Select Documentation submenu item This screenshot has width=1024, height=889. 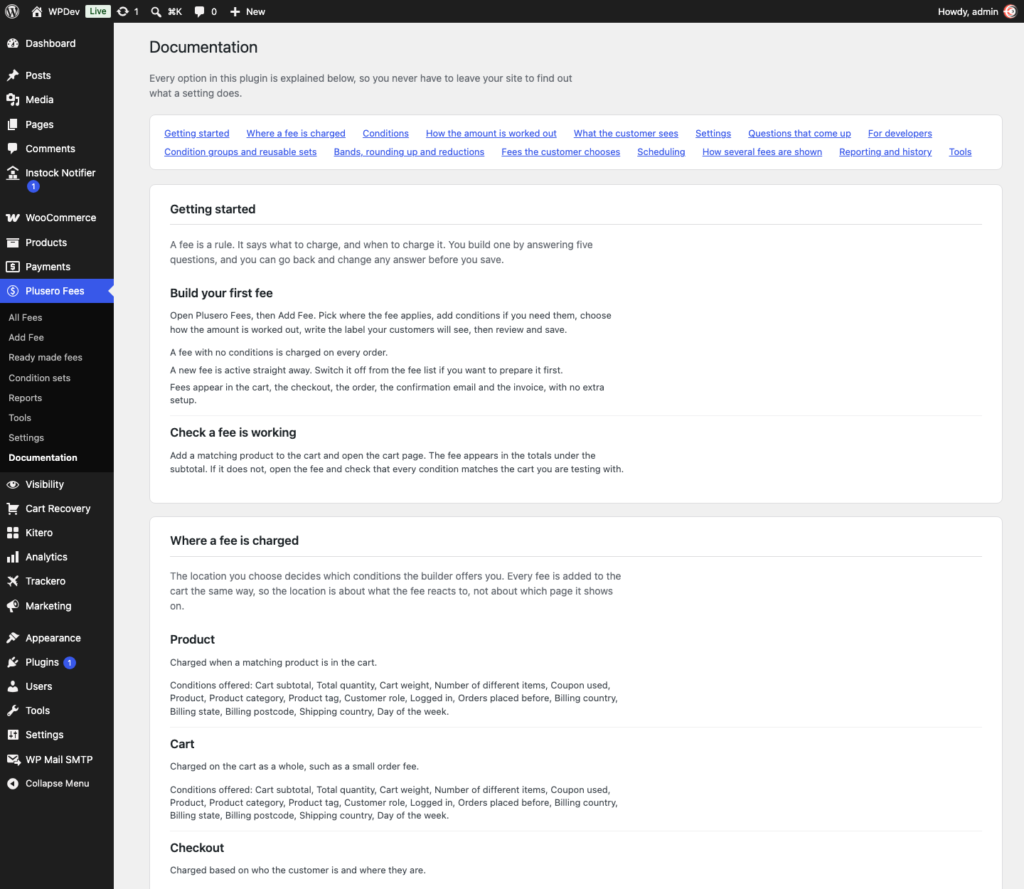point(42,457)
